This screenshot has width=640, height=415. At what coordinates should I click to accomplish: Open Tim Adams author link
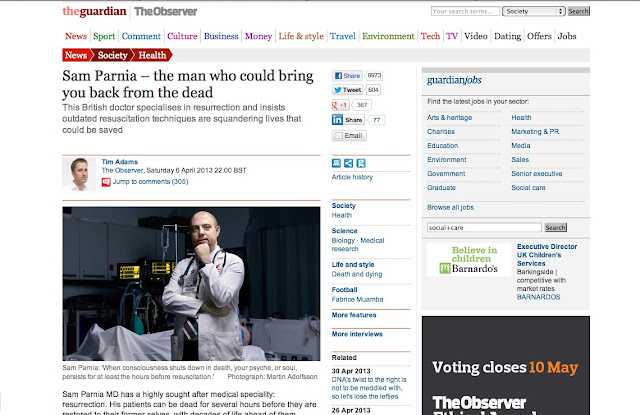tap(120, 162)
